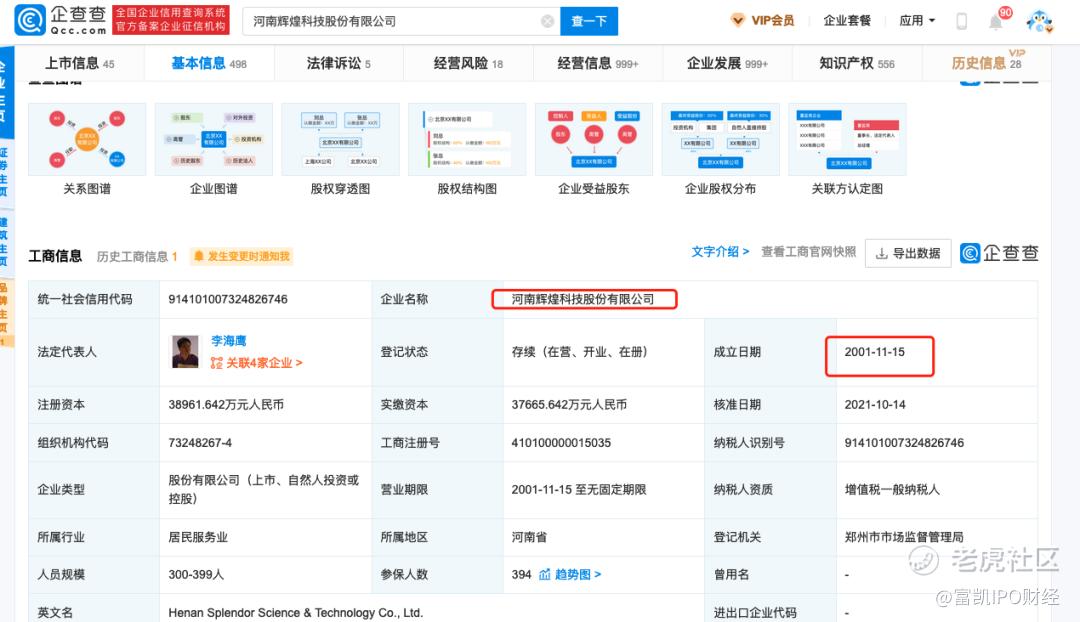Open 趋势图 link next to 394
Image resolution: width=1080 pixels, height=622 pixels.
tap(570, 574)
